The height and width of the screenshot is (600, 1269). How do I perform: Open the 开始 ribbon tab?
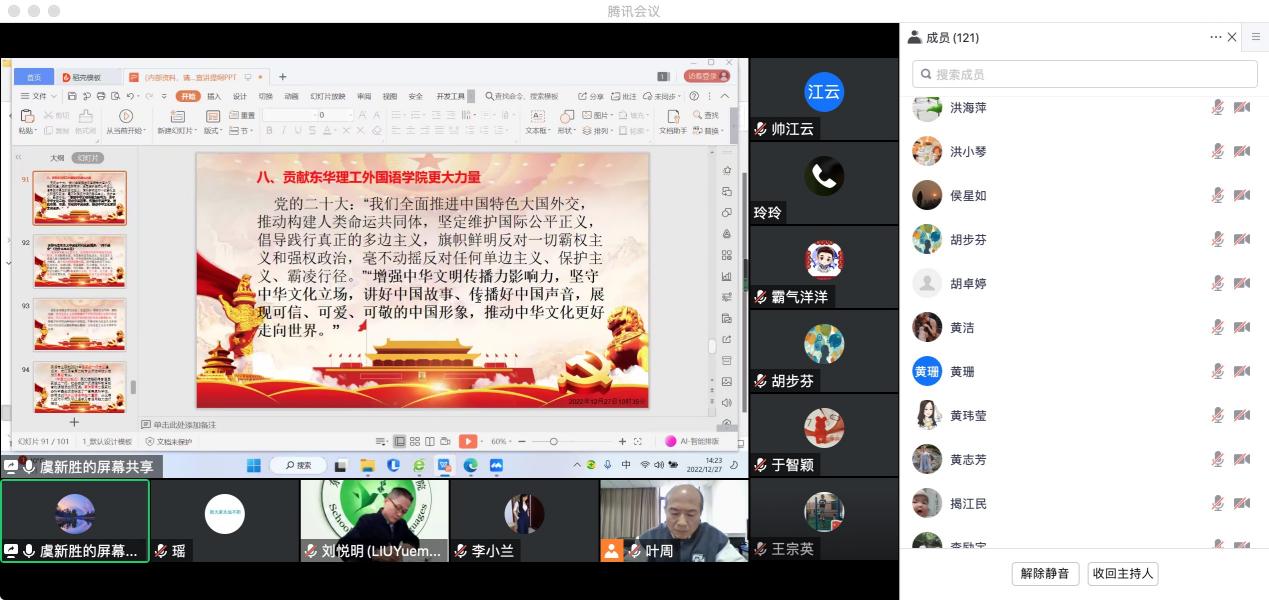[188, 96]
